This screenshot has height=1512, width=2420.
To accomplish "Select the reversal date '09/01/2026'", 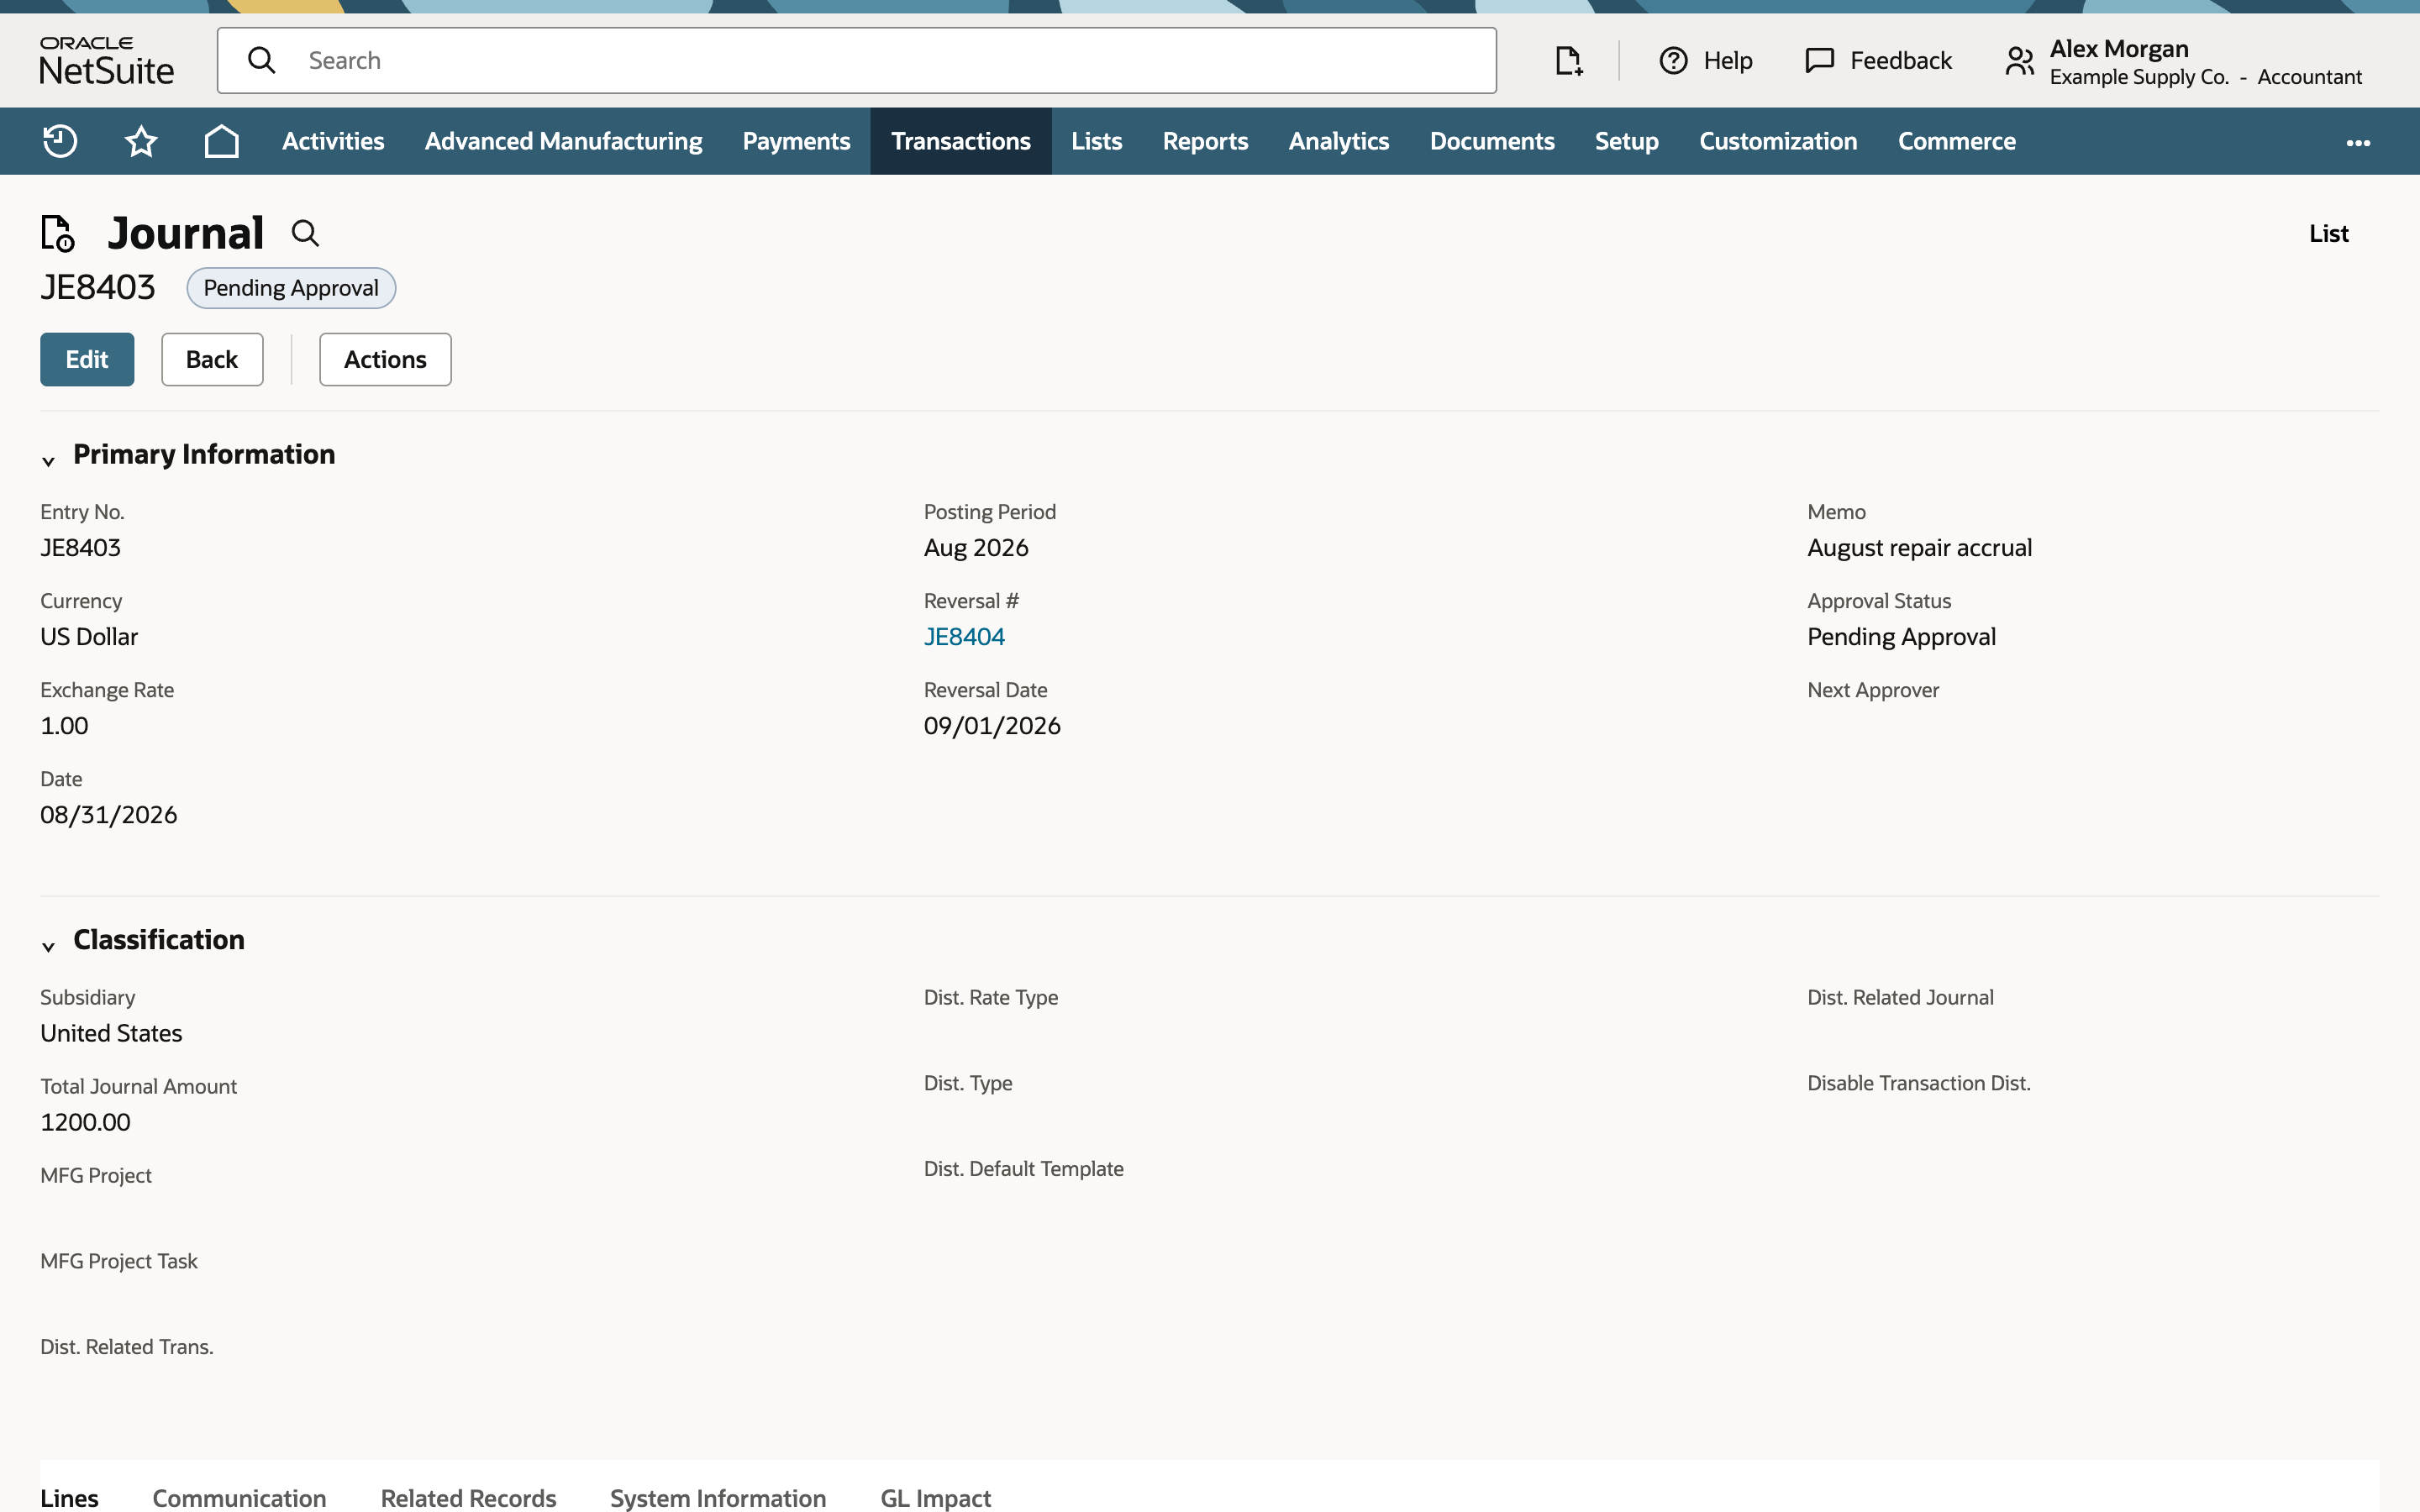I will [x=992, y=725].
